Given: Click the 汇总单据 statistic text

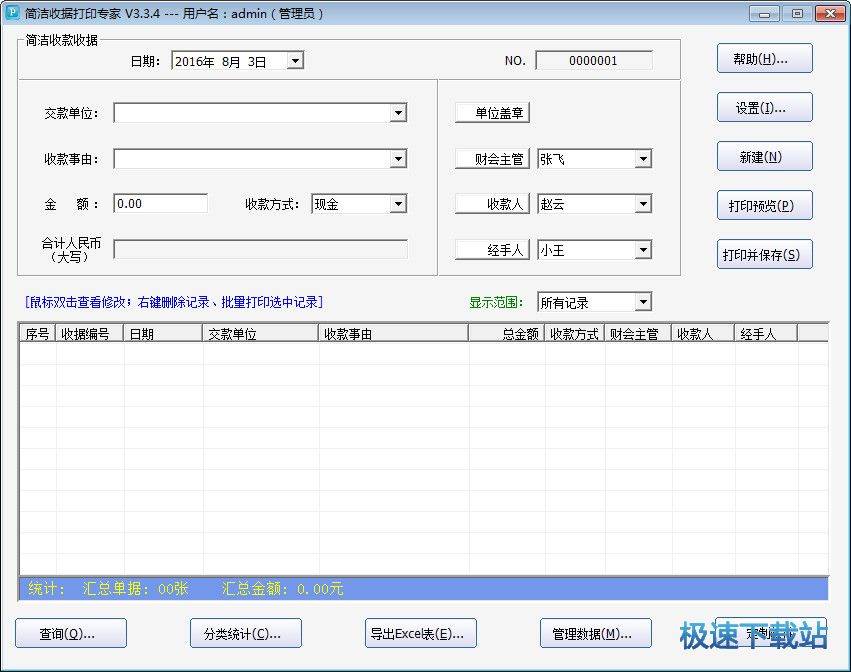Looking at the screenshot, I should [x=135, y=588].
